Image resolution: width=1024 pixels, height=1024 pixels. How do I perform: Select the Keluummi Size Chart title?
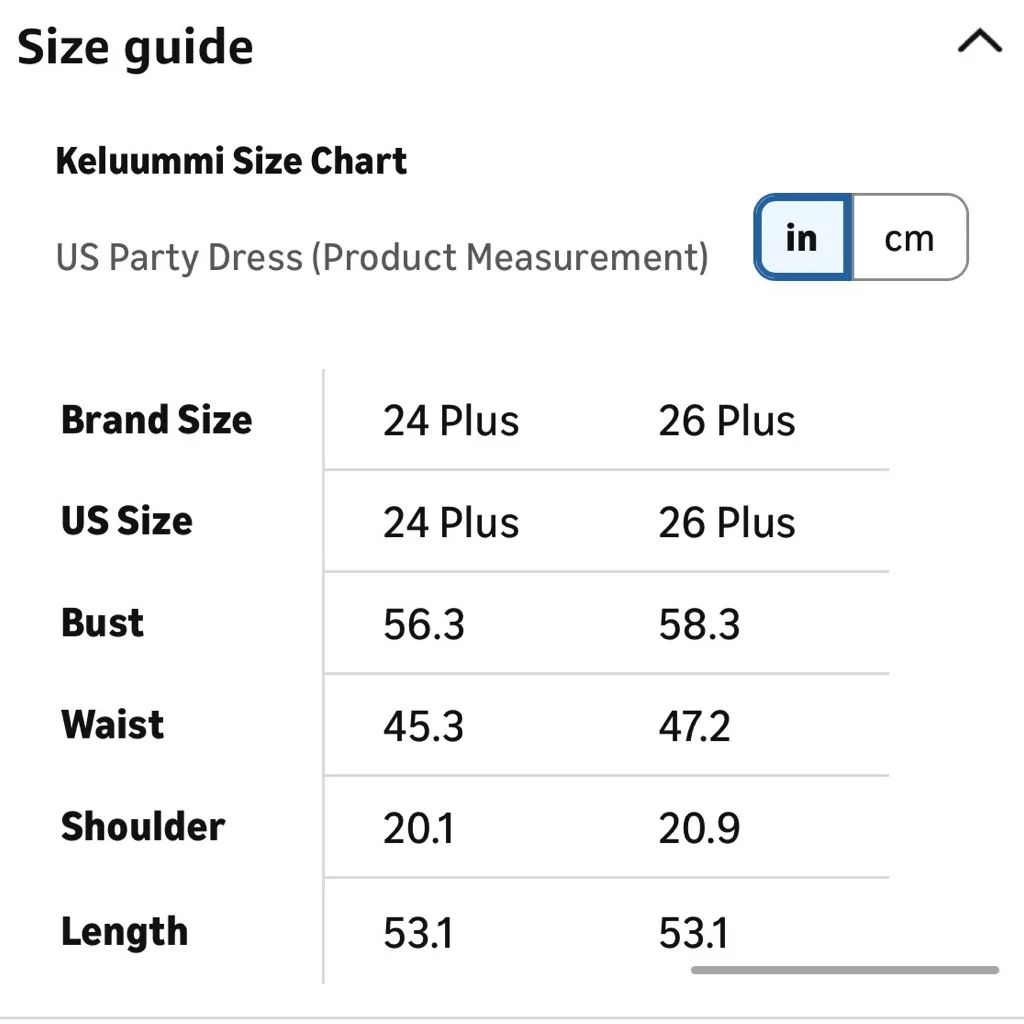pyautogui.click(x=231, y=161)
